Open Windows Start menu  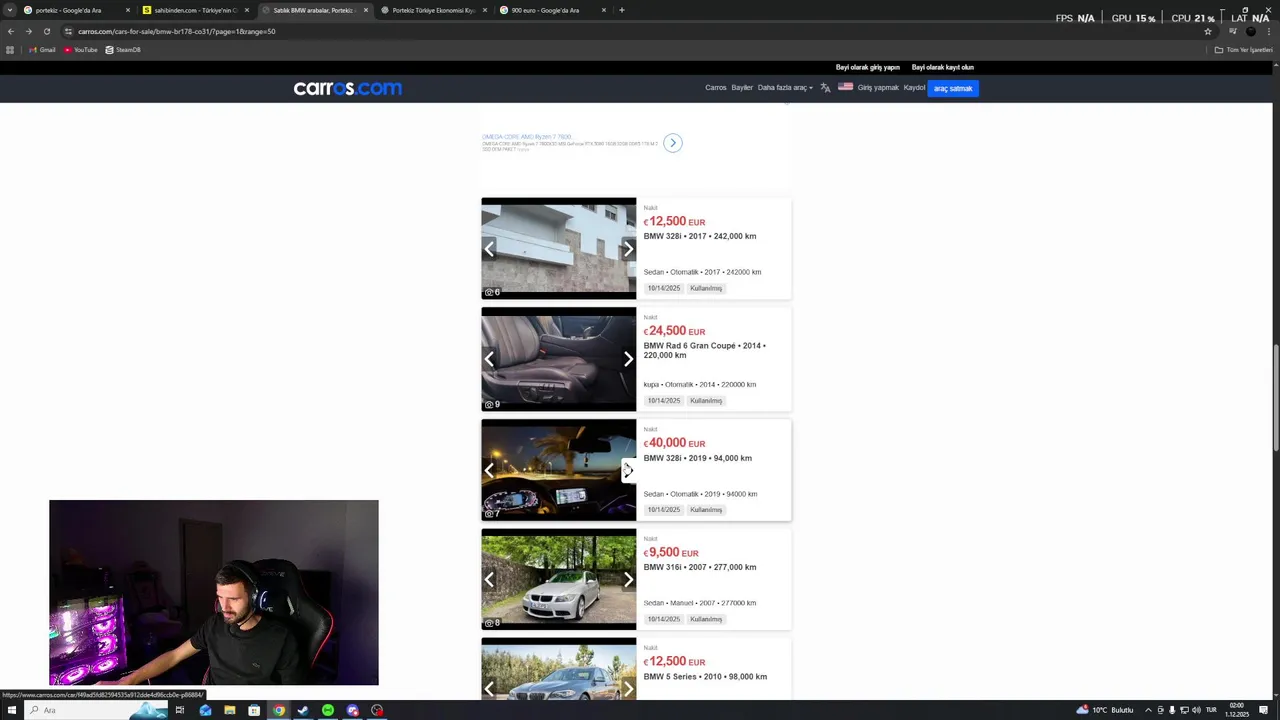pos(12,710)
